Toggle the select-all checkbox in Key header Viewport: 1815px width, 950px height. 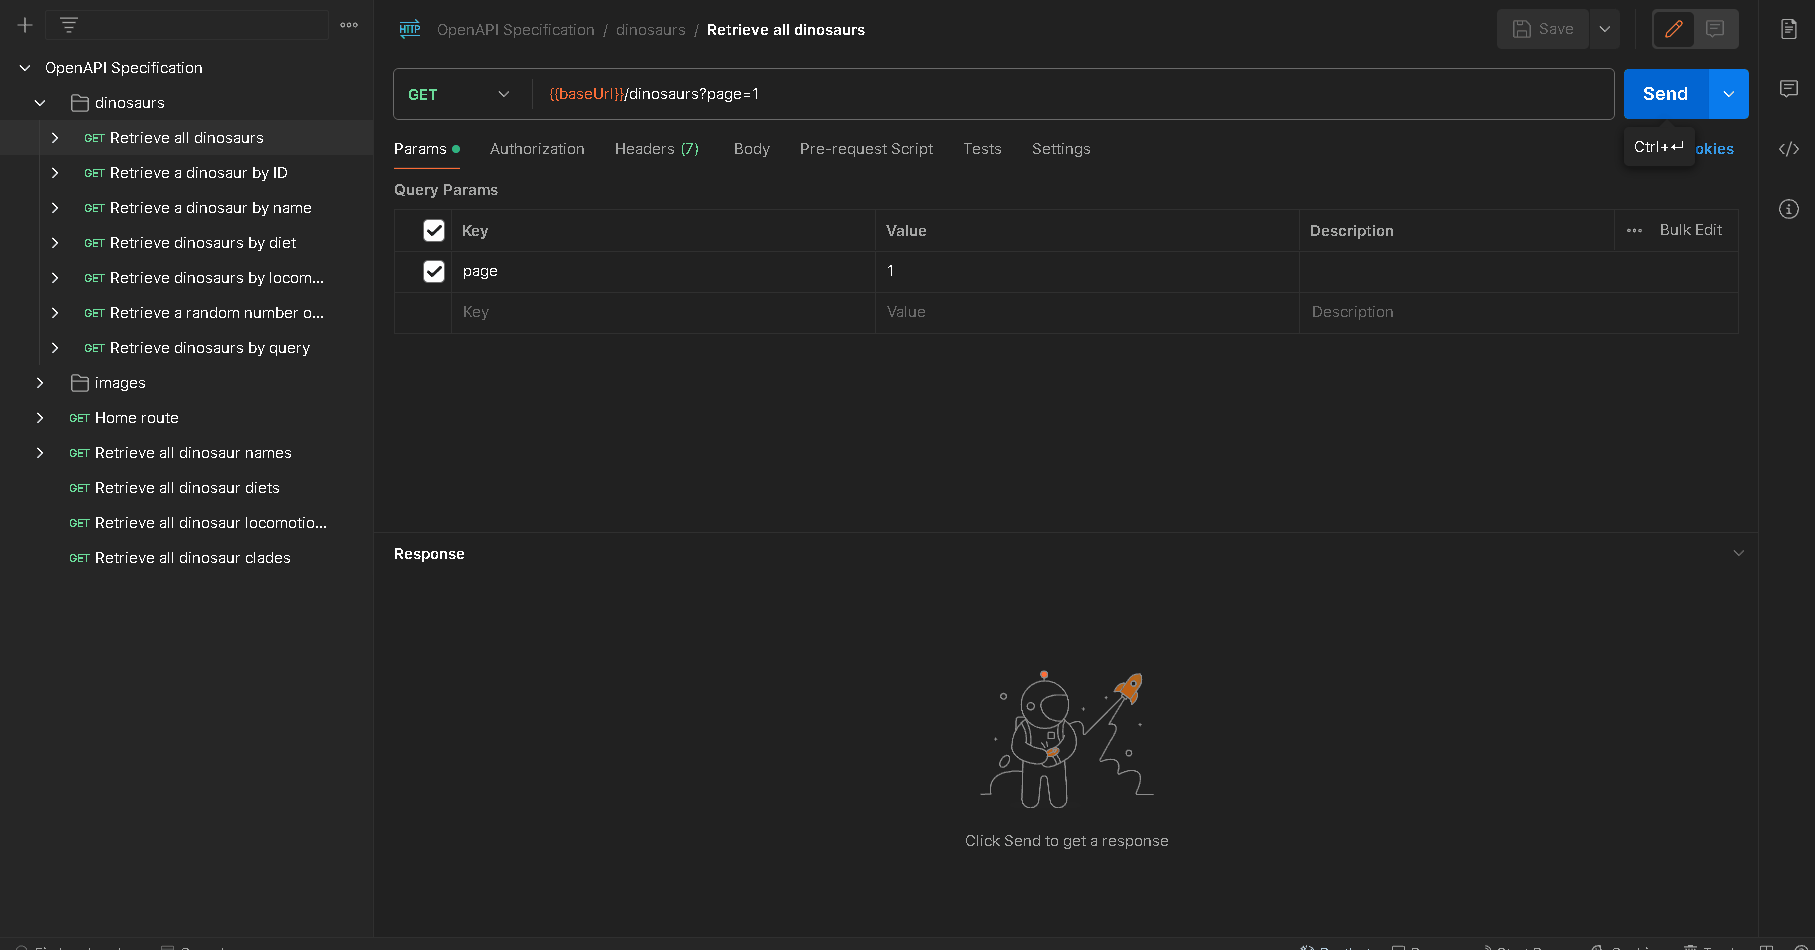[434, 230]
